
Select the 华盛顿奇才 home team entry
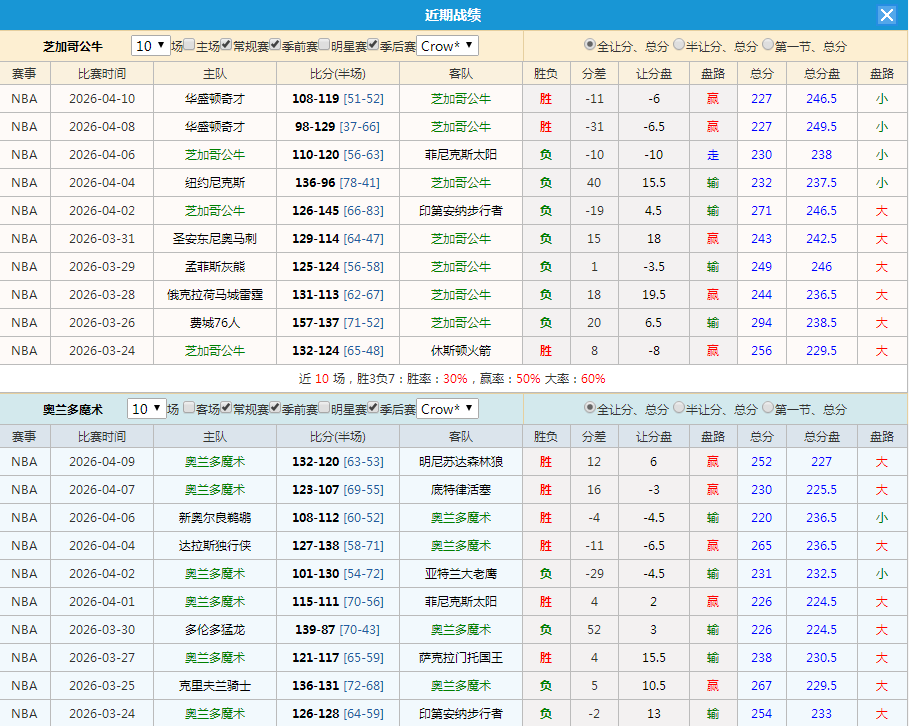(213, 99)
